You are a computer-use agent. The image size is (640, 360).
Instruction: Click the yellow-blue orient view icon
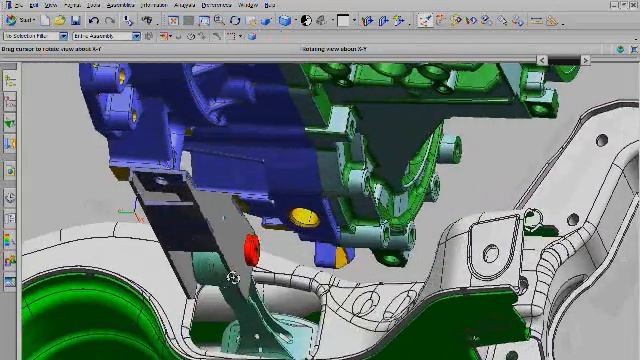(399, 20)
